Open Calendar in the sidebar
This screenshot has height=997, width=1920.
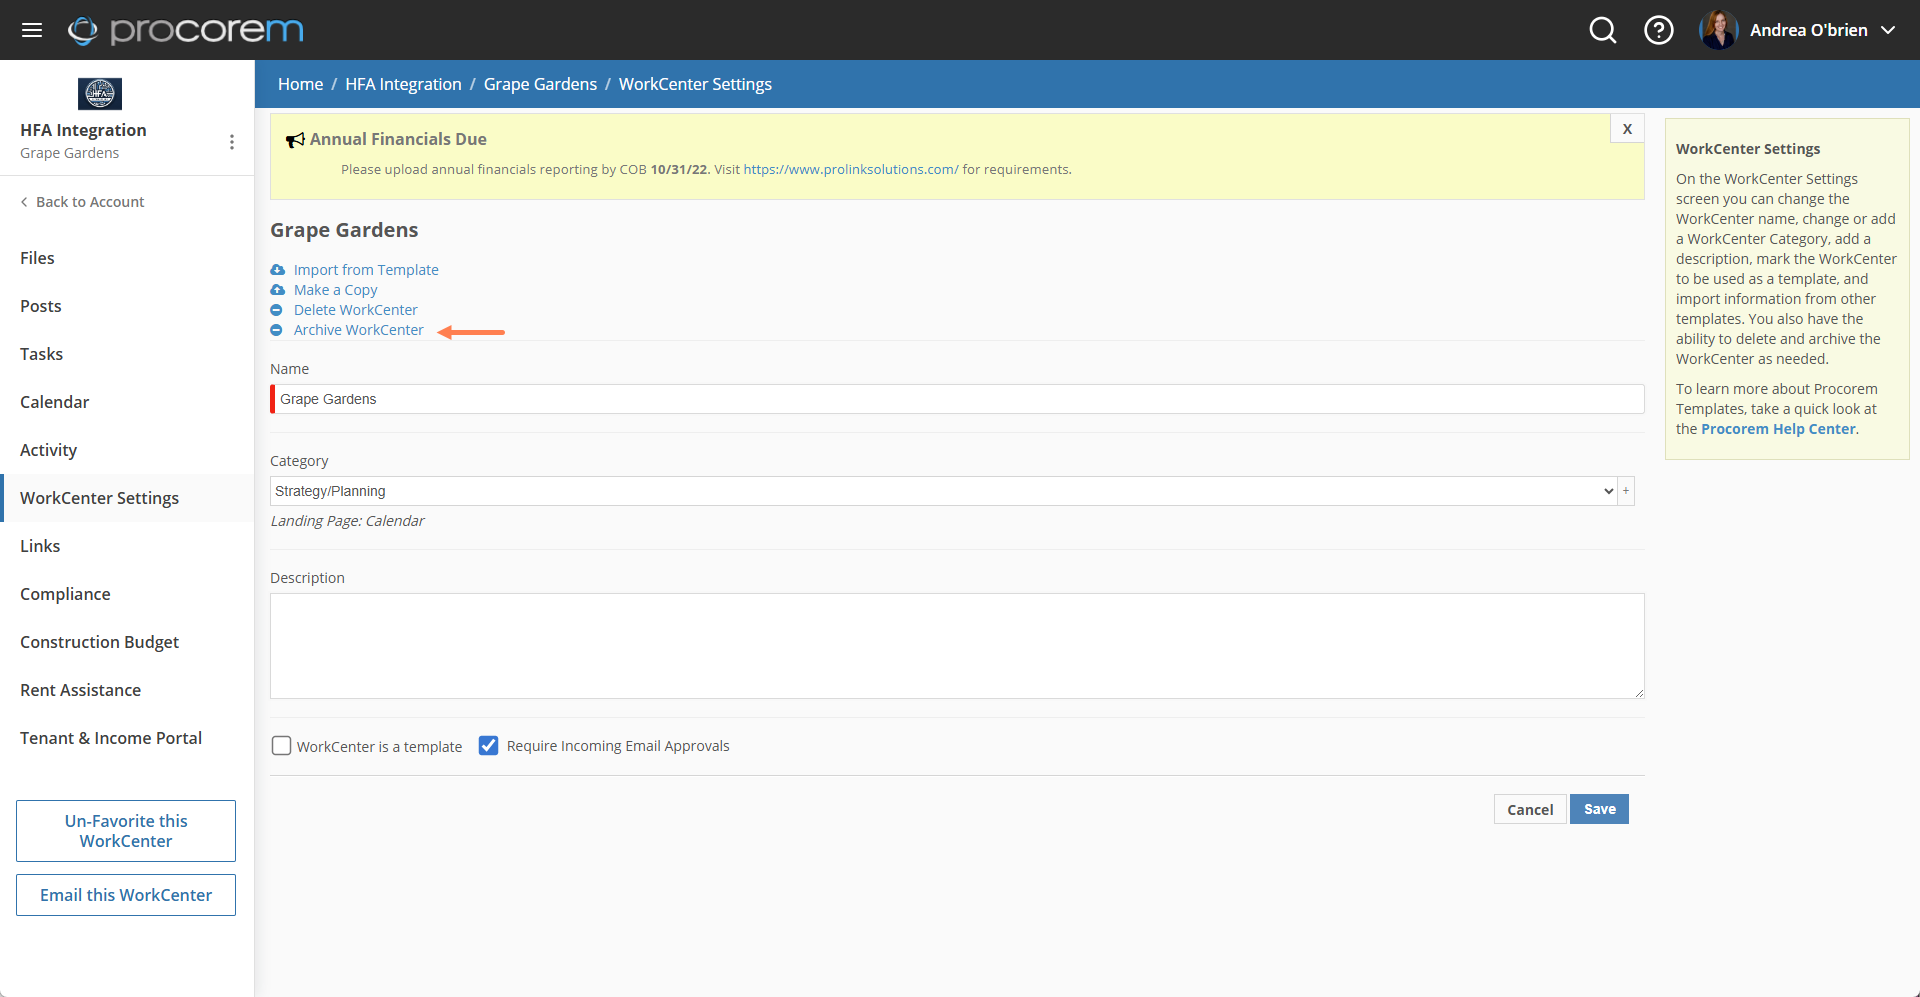pos(127,402)
